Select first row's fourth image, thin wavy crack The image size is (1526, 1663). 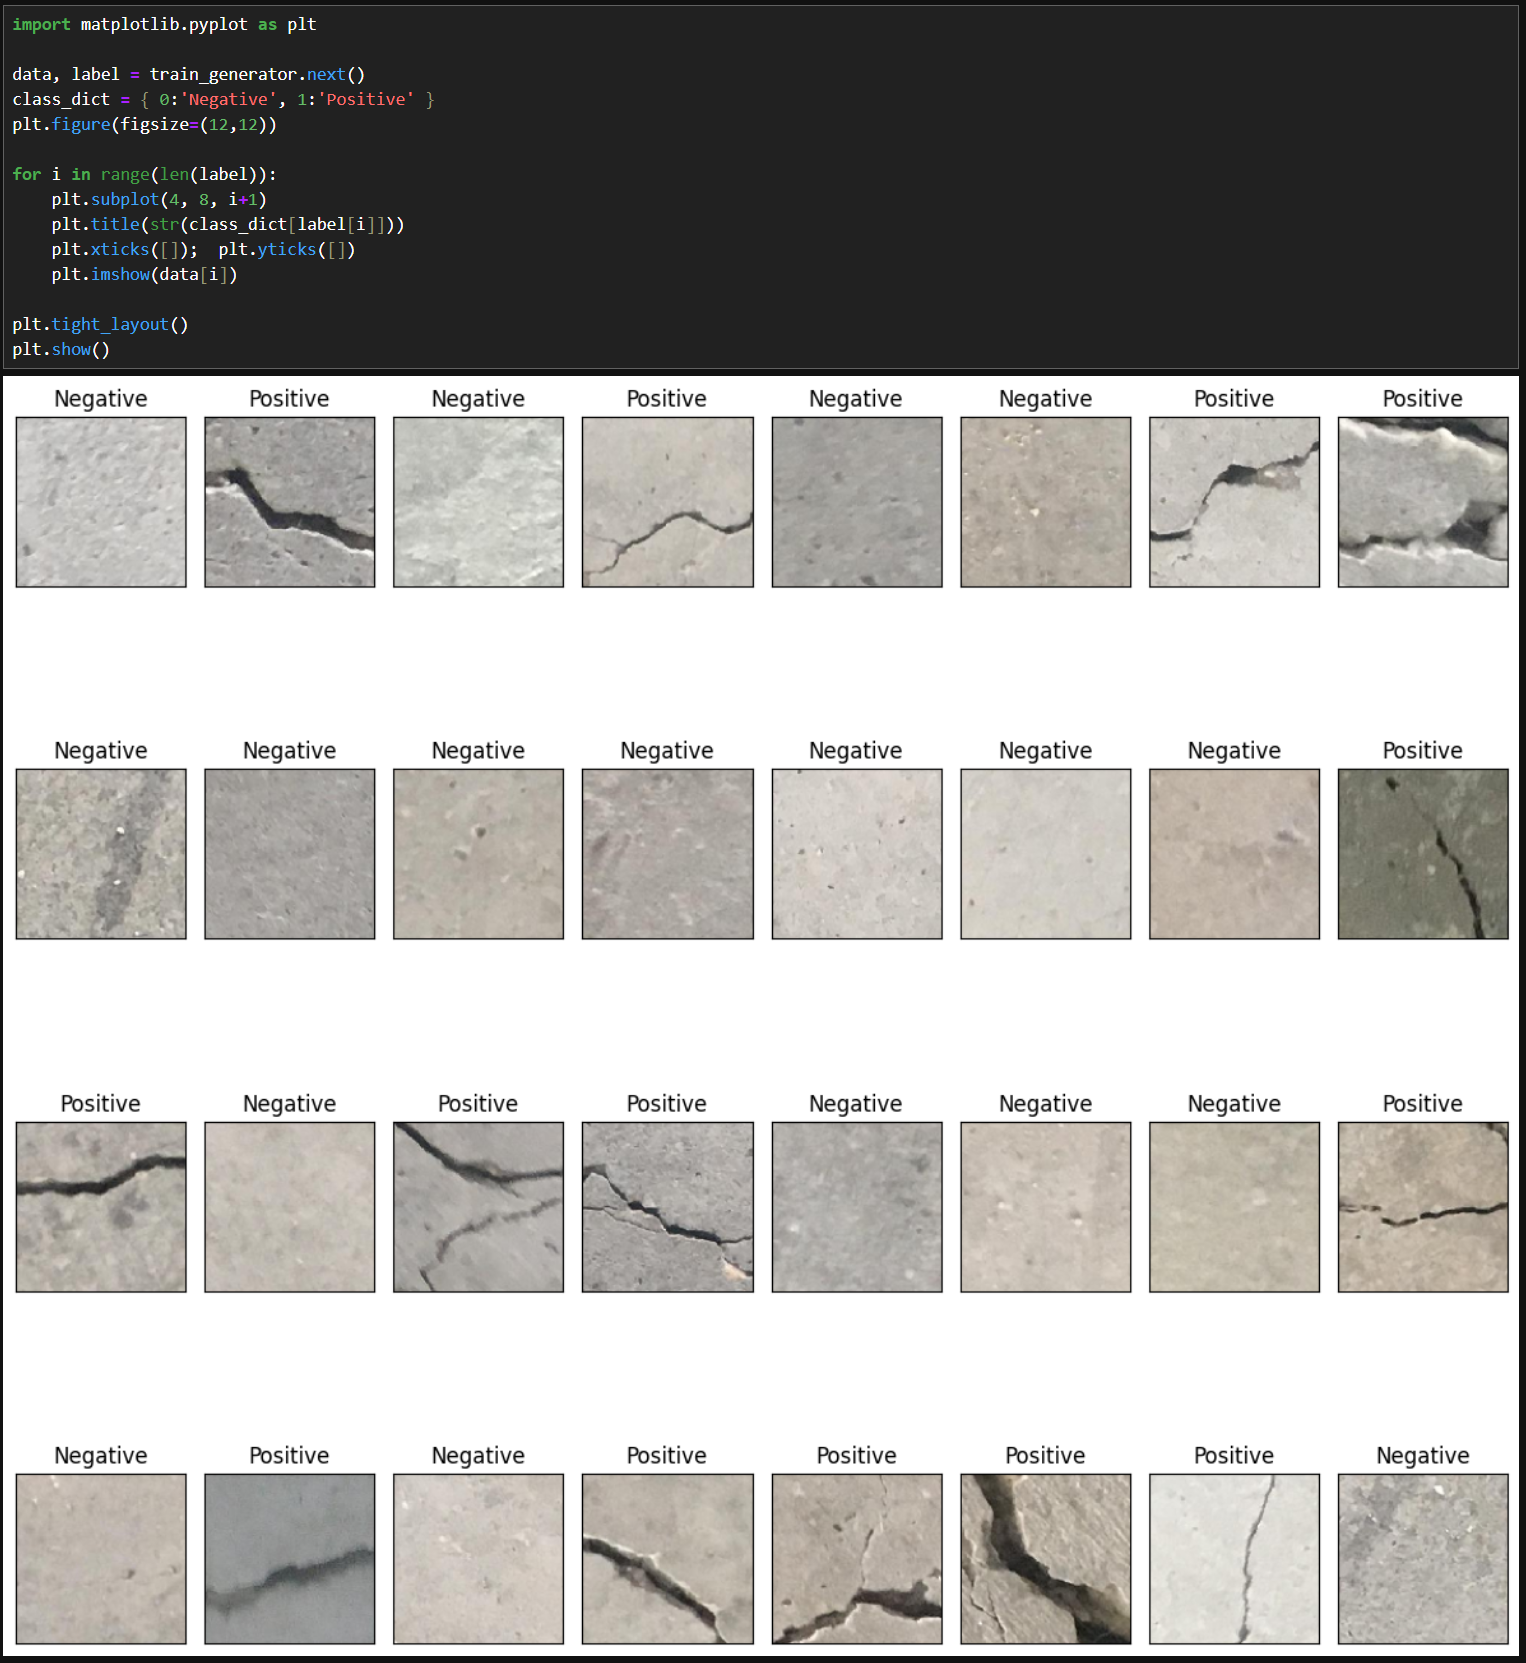pyautogui.click(x=668, y=502)
